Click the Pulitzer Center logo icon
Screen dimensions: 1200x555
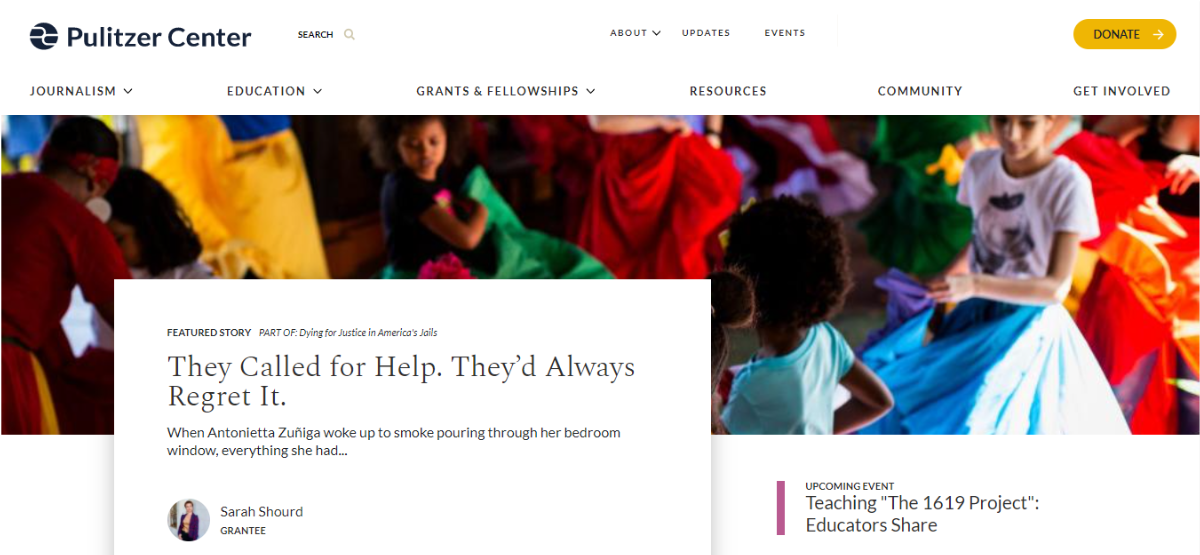coord(44,36)
